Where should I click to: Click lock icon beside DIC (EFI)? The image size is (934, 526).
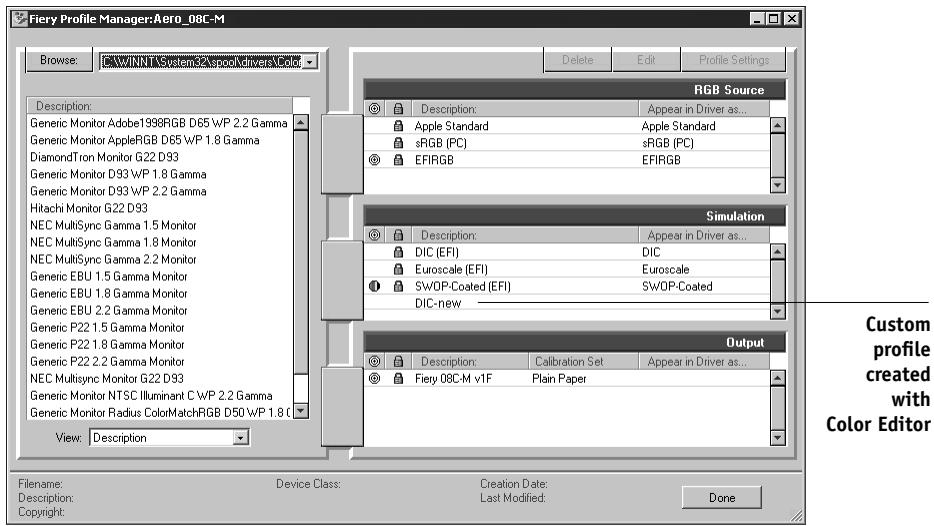[398, 252]
